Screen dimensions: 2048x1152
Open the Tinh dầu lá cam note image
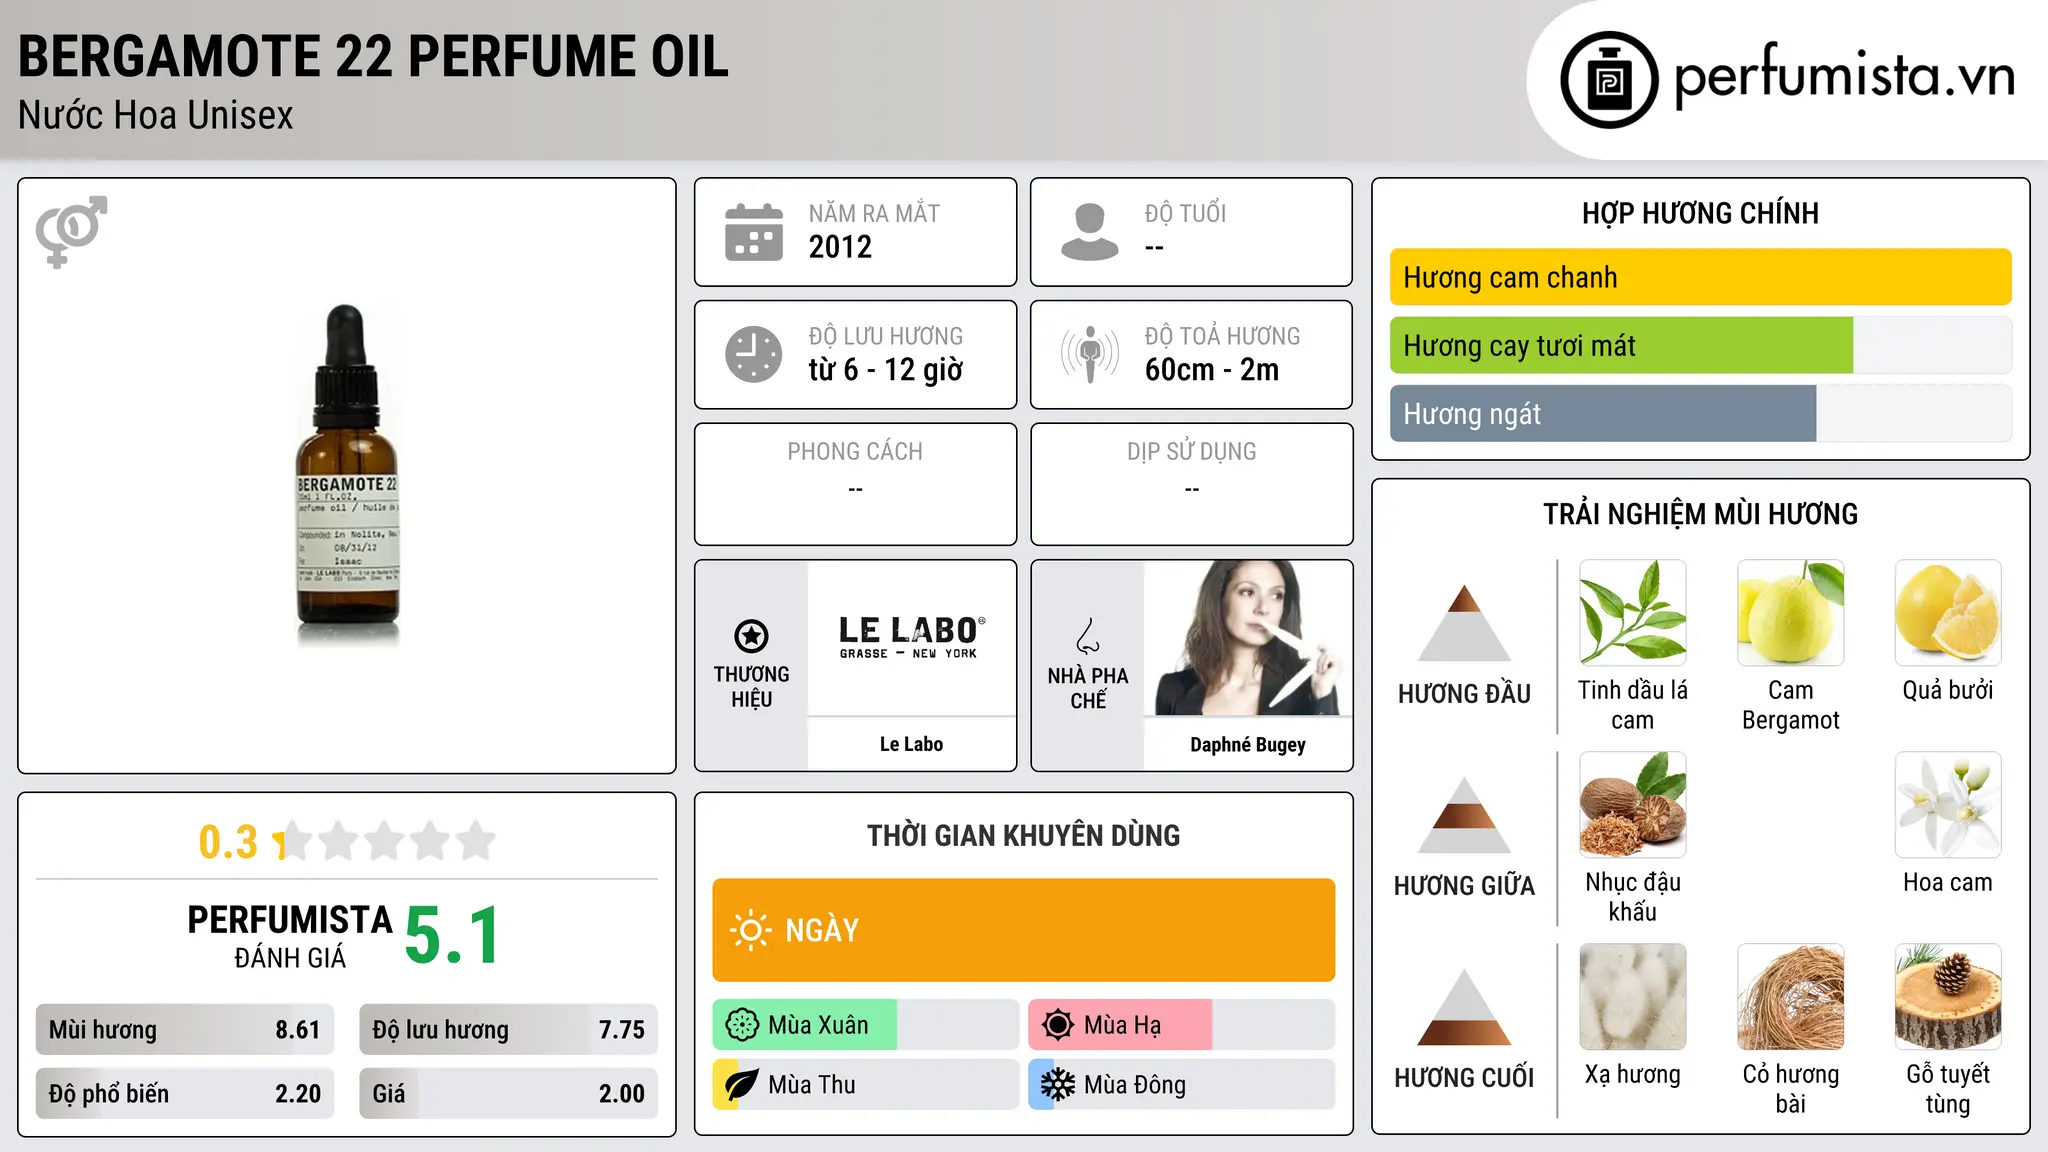[x=1633, y=612]
